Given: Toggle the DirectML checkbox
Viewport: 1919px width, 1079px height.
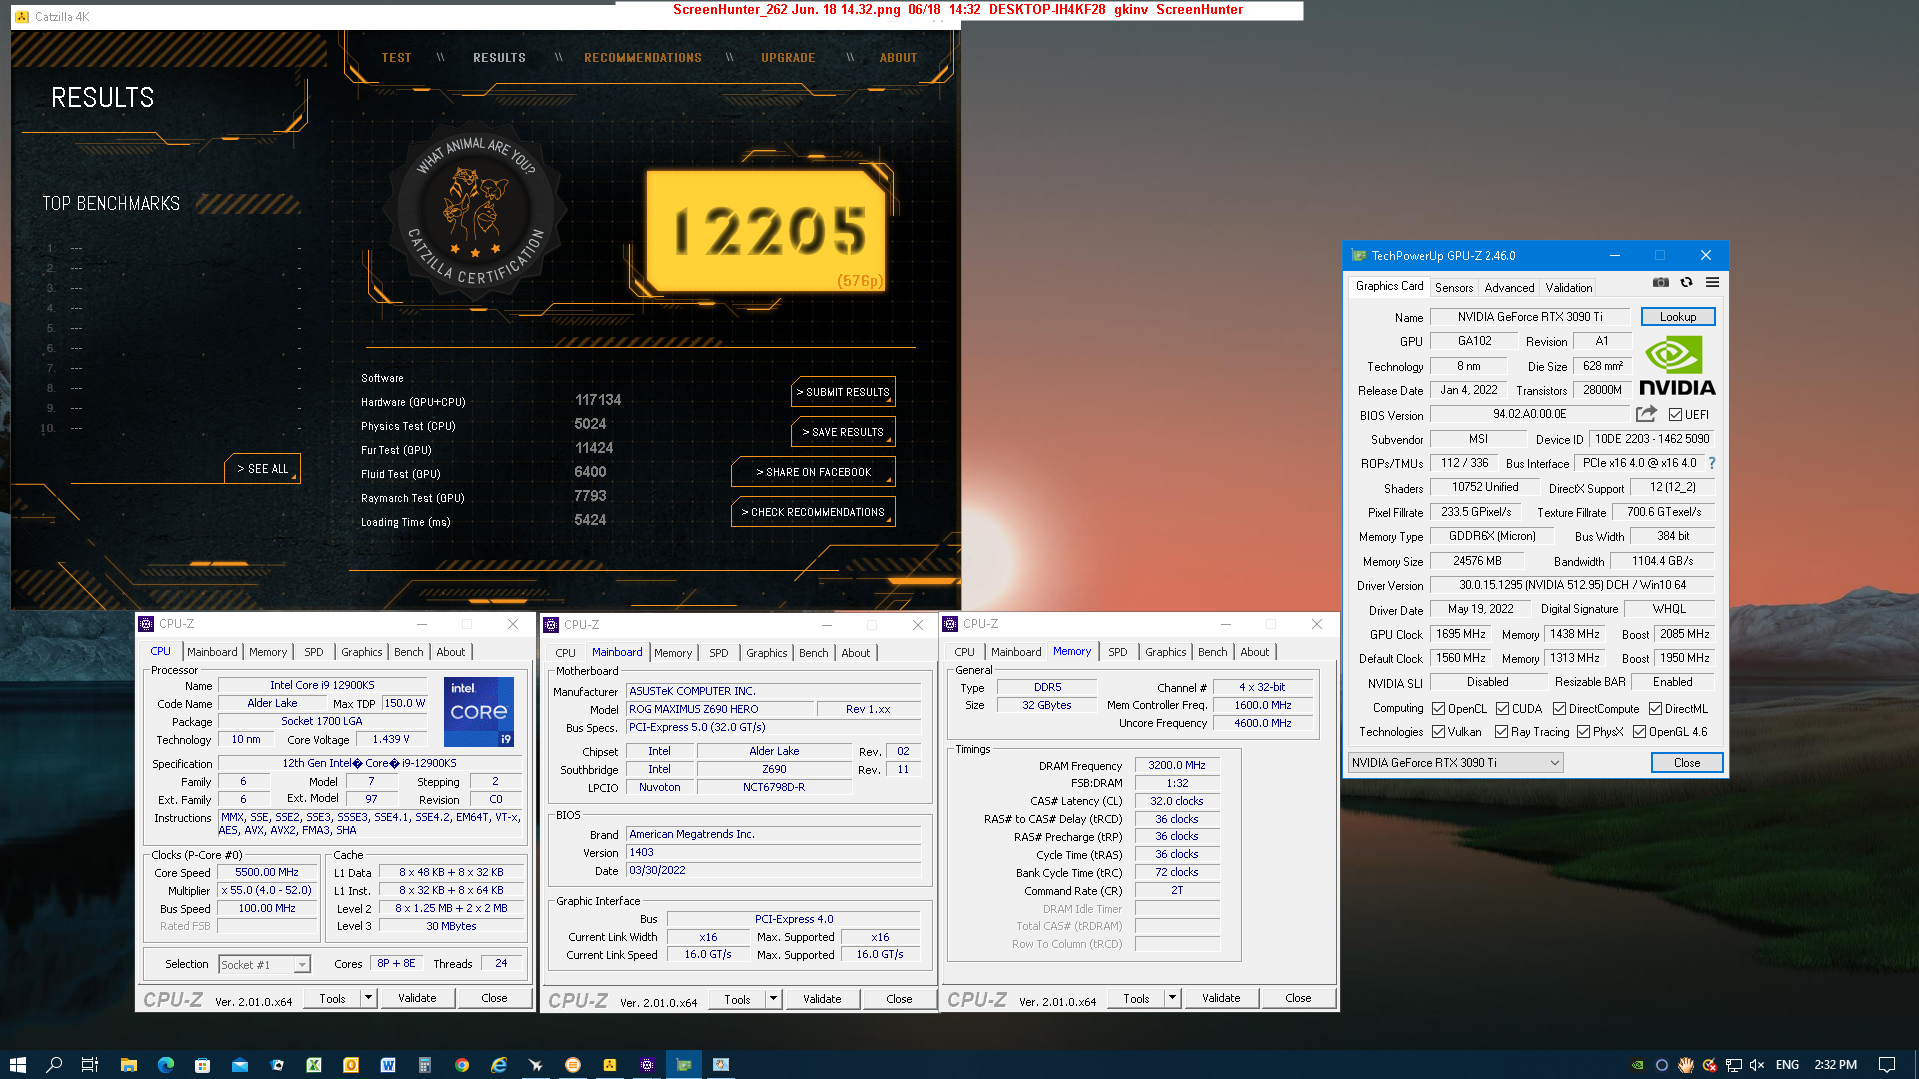Looking at the screenshot, I should [1655, 708].
